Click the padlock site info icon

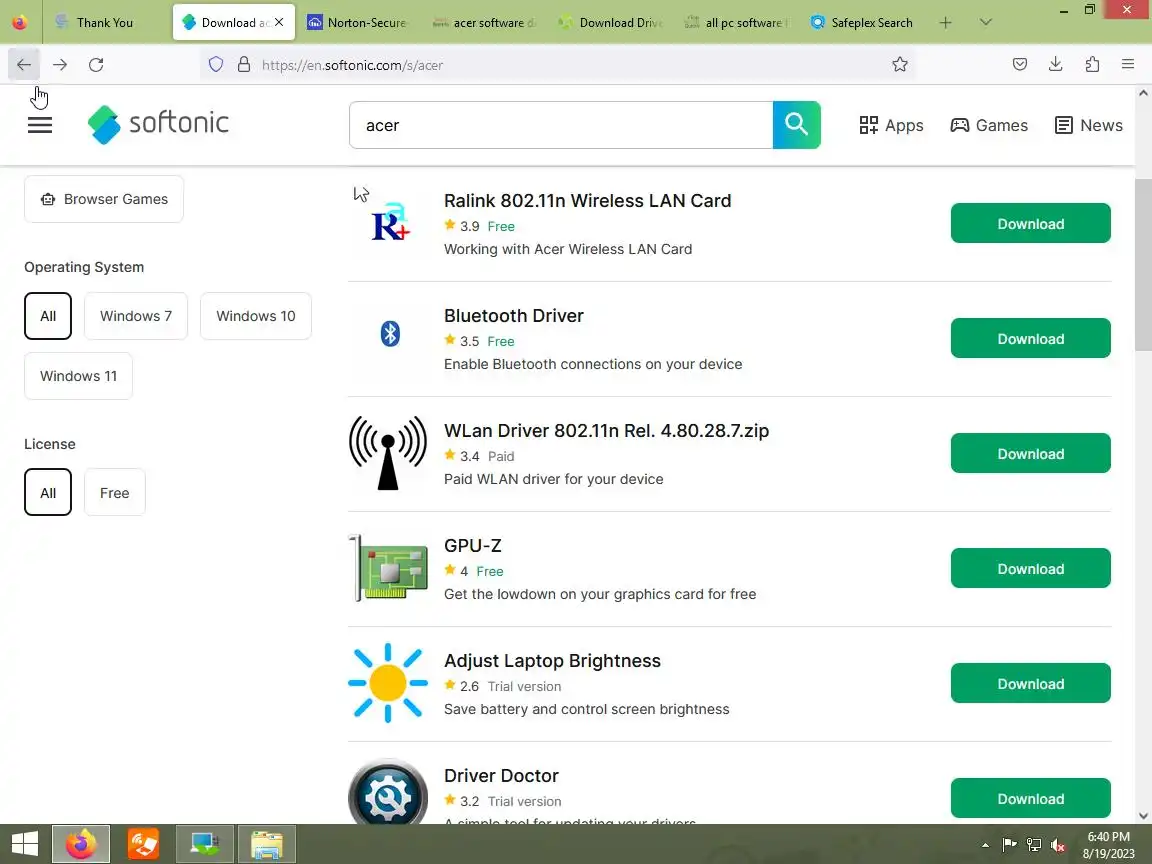coord(244,65)
